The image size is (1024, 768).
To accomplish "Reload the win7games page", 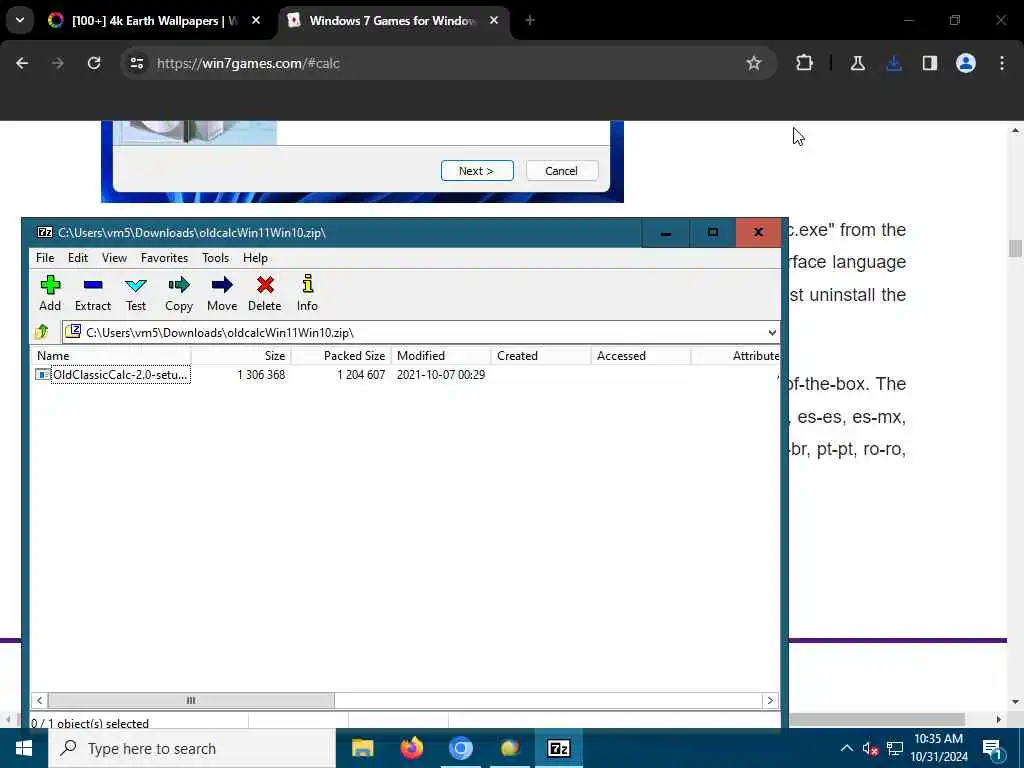I will 94,63.
